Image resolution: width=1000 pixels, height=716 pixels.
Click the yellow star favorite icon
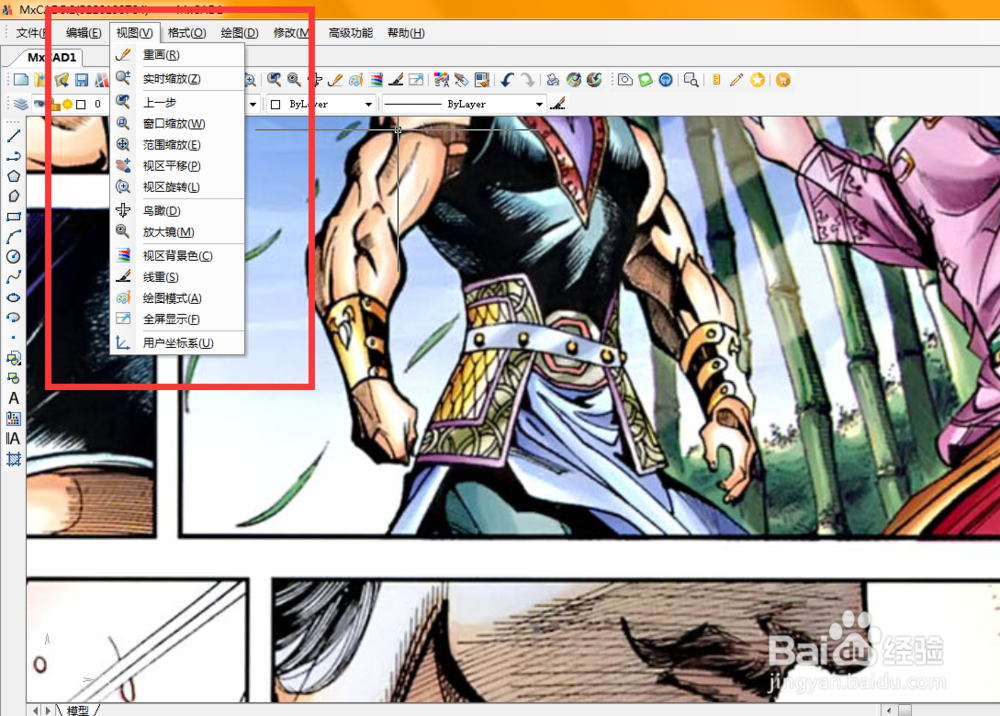coord(757,80)
